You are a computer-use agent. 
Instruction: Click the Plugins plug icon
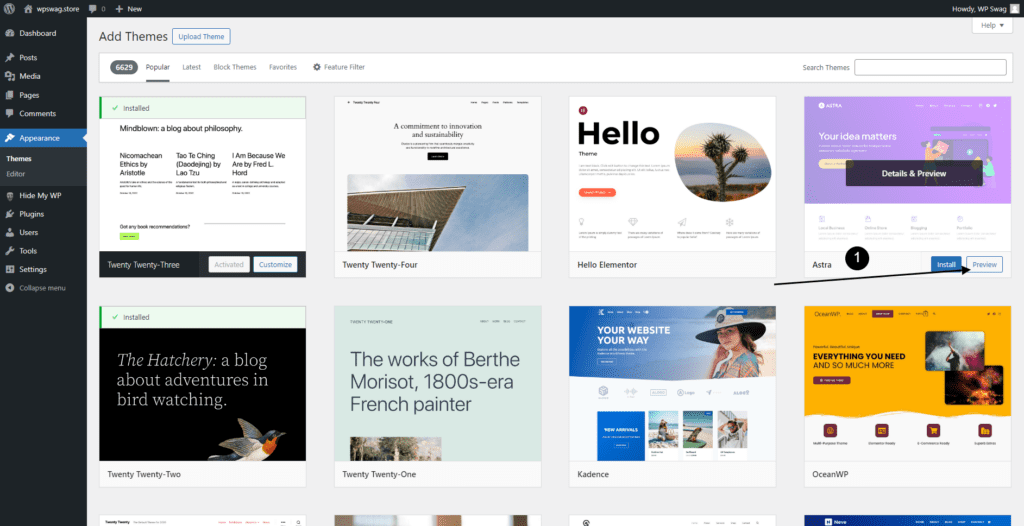tap(10, 214)
